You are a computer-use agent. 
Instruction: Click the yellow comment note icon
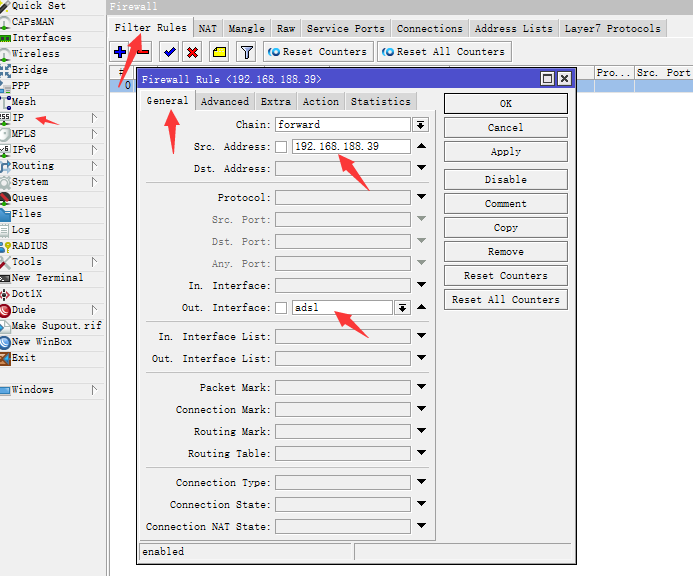click(x=220, y=52)
